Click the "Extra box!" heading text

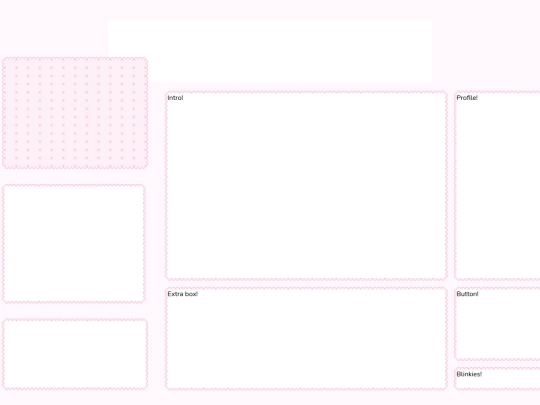pyautogui.click(x=183, y=294)
